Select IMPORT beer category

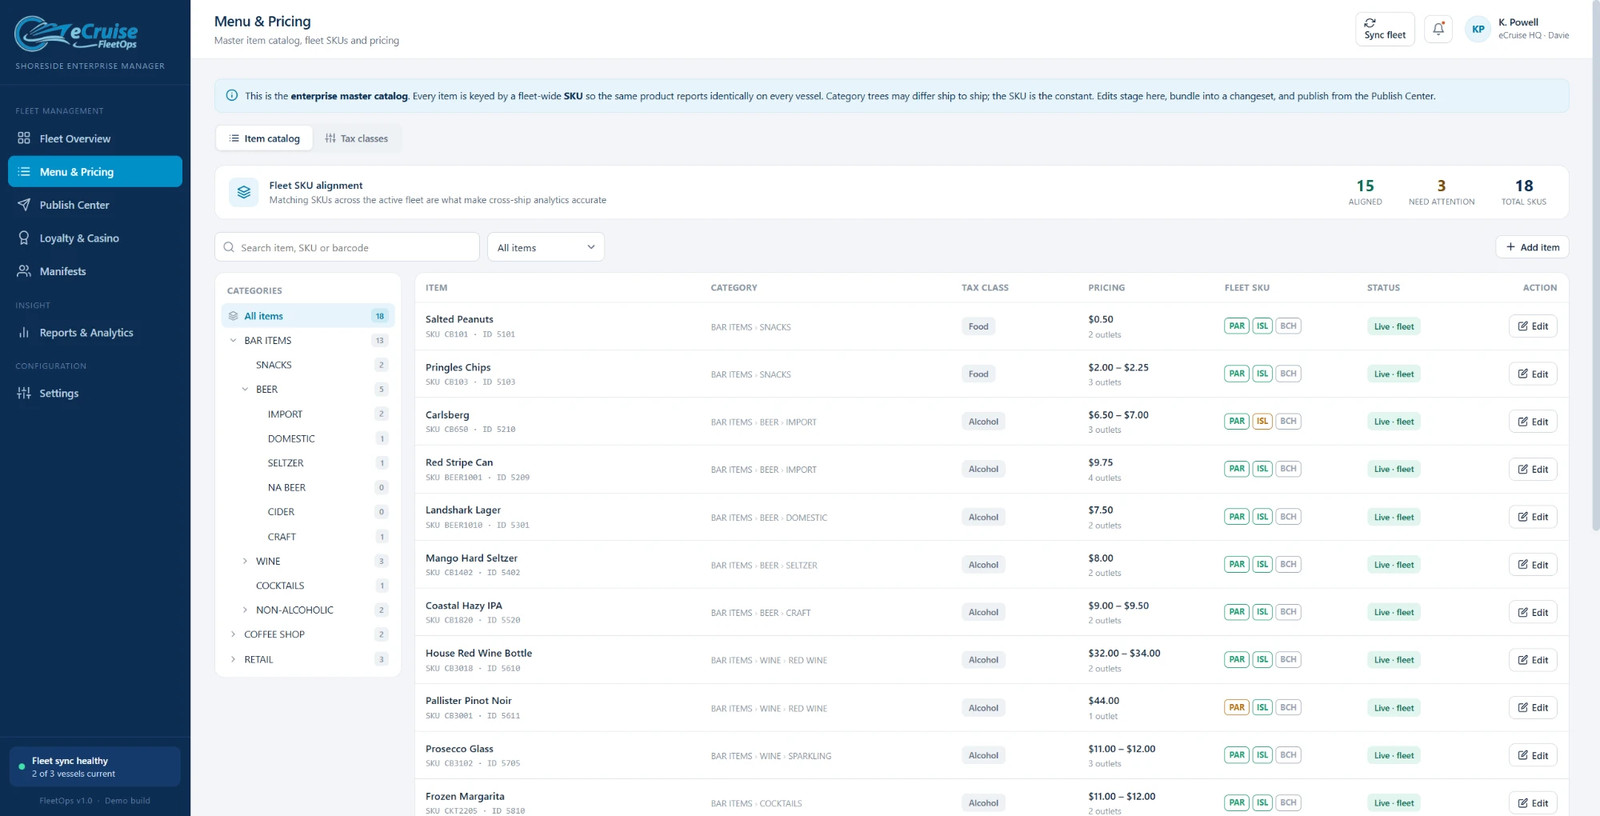click(308, 414)
